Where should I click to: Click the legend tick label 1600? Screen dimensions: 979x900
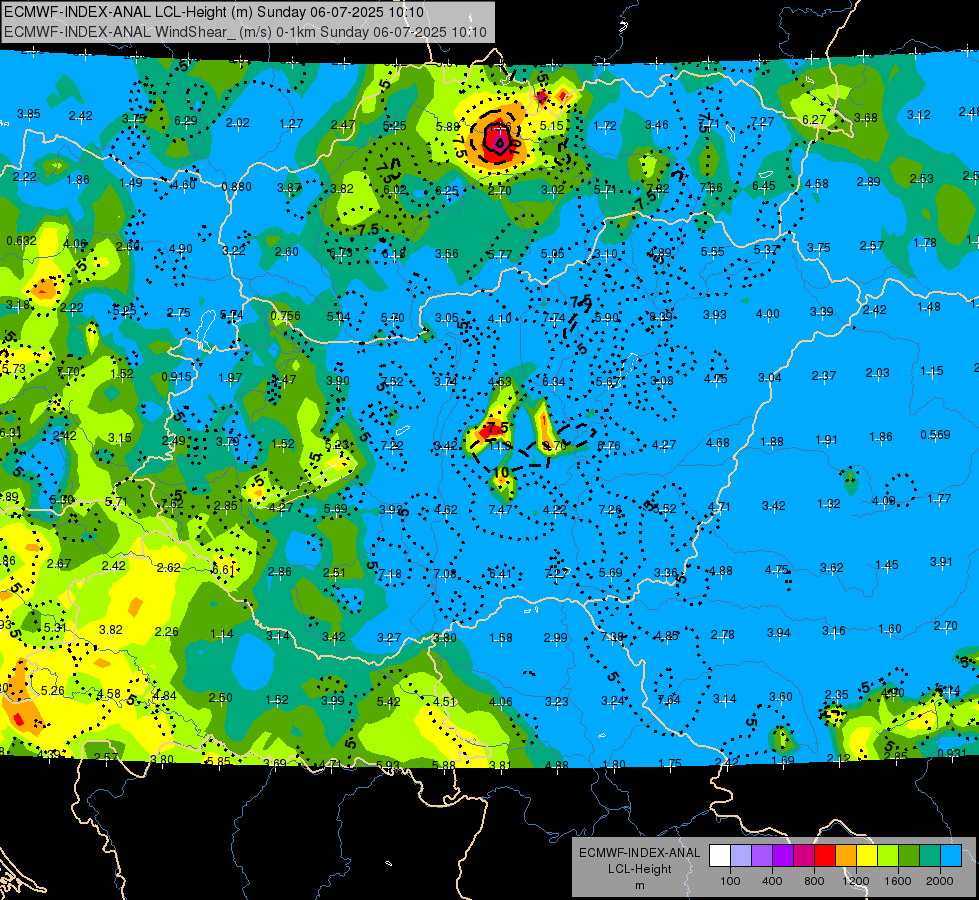click(x=898, y=881)
